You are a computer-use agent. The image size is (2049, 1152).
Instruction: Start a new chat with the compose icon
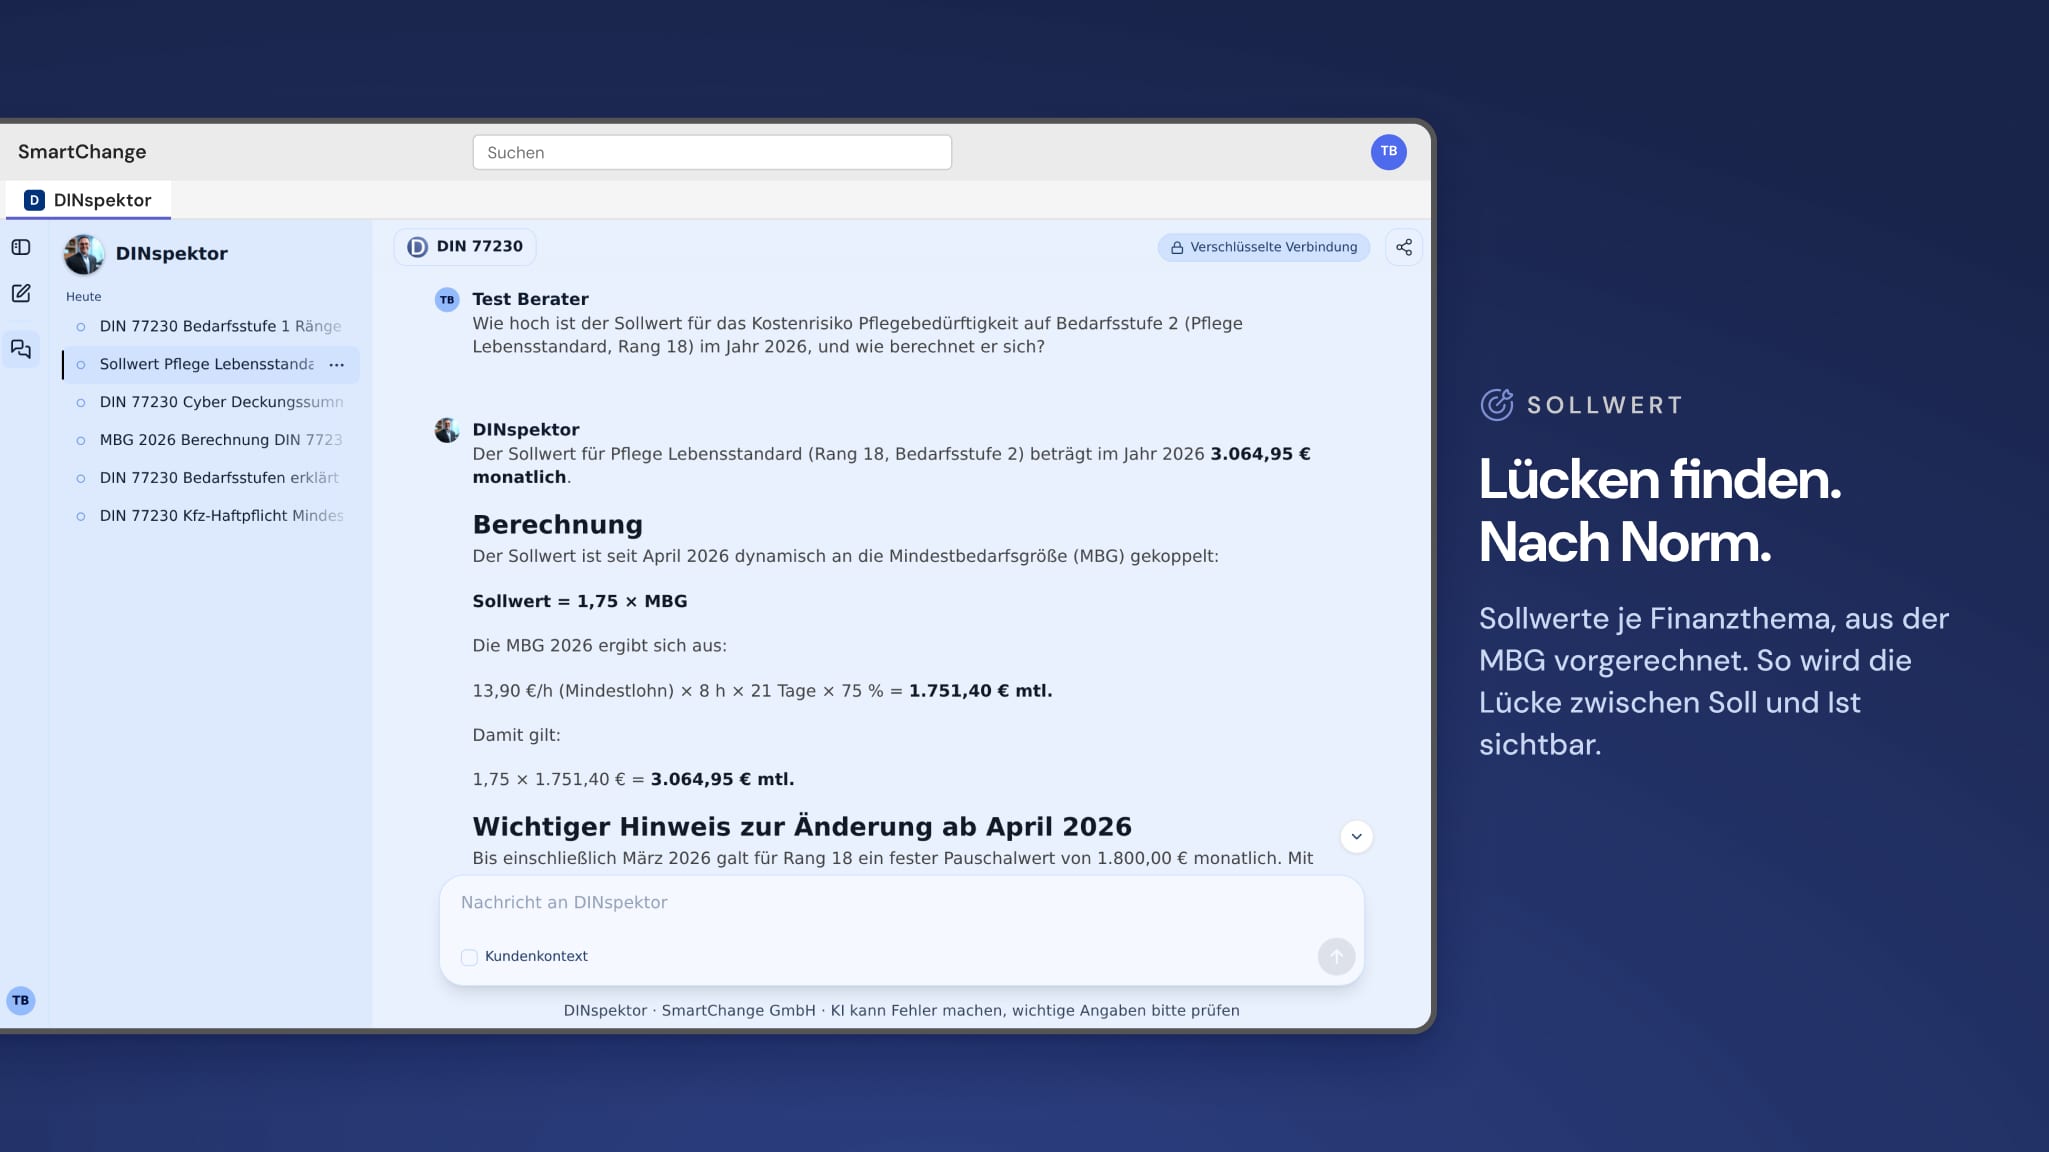(x=21, y=293)
